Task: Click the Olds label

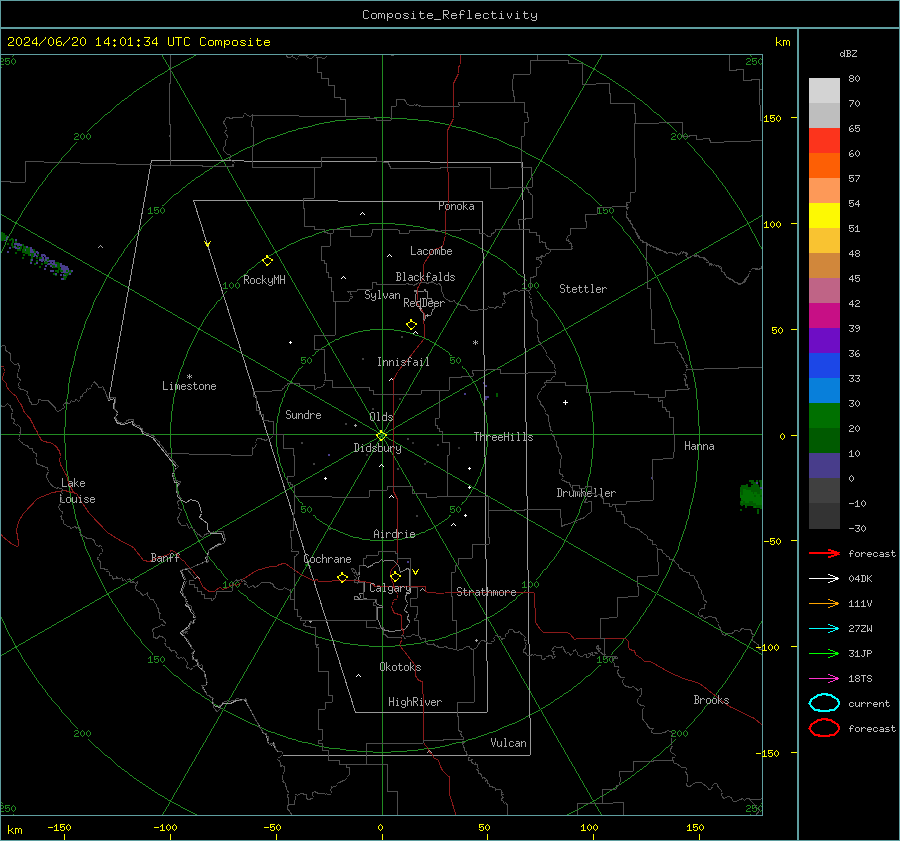Action: coord(381,417)
